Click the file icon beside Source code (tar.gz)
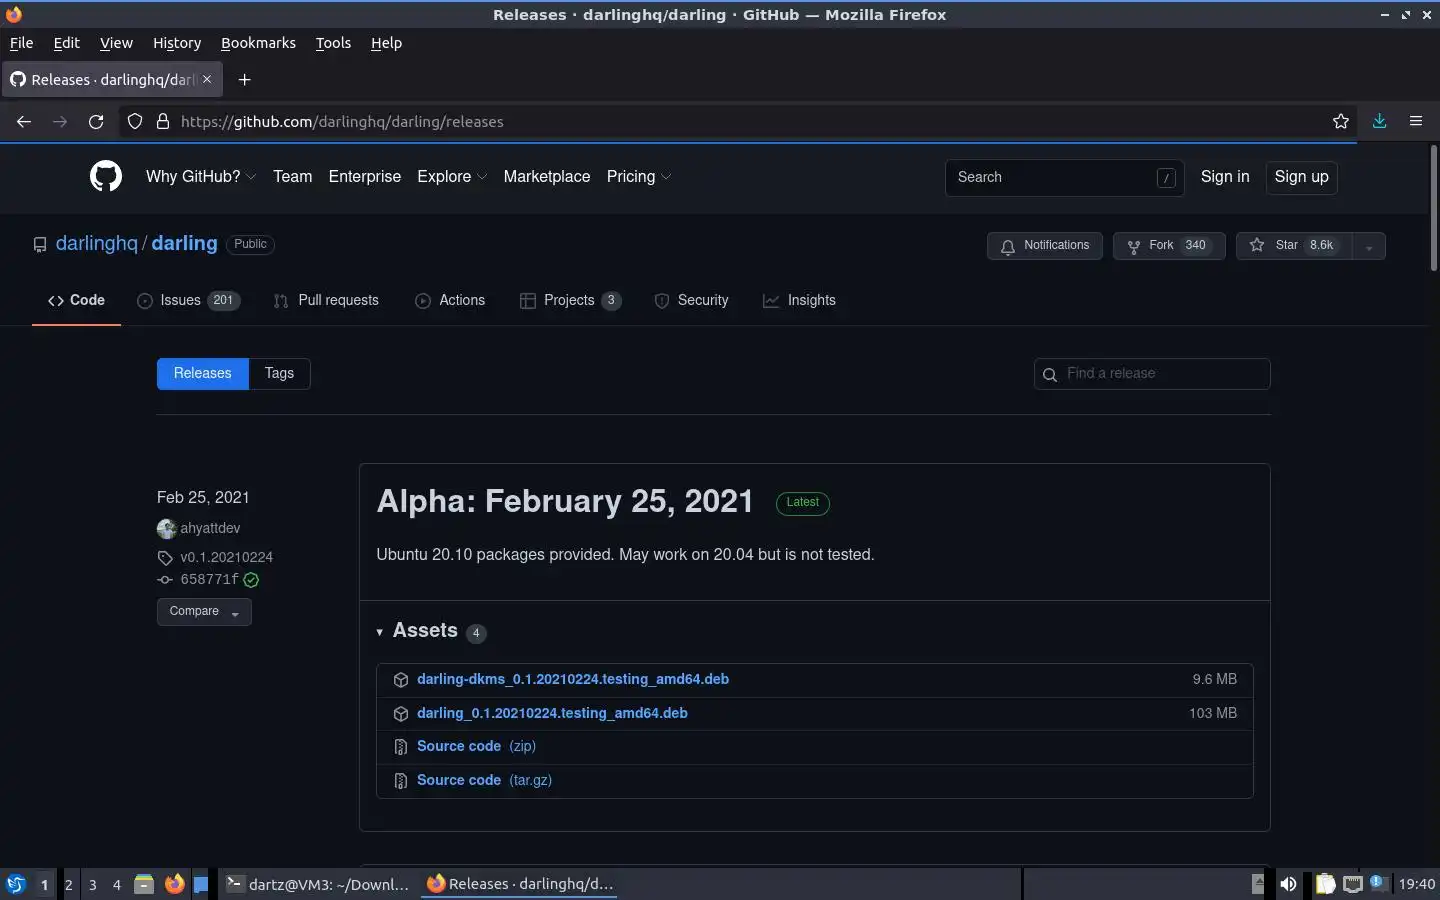Image resolution: width=1440 pixels, height=900 pixels. pos(401,781)
